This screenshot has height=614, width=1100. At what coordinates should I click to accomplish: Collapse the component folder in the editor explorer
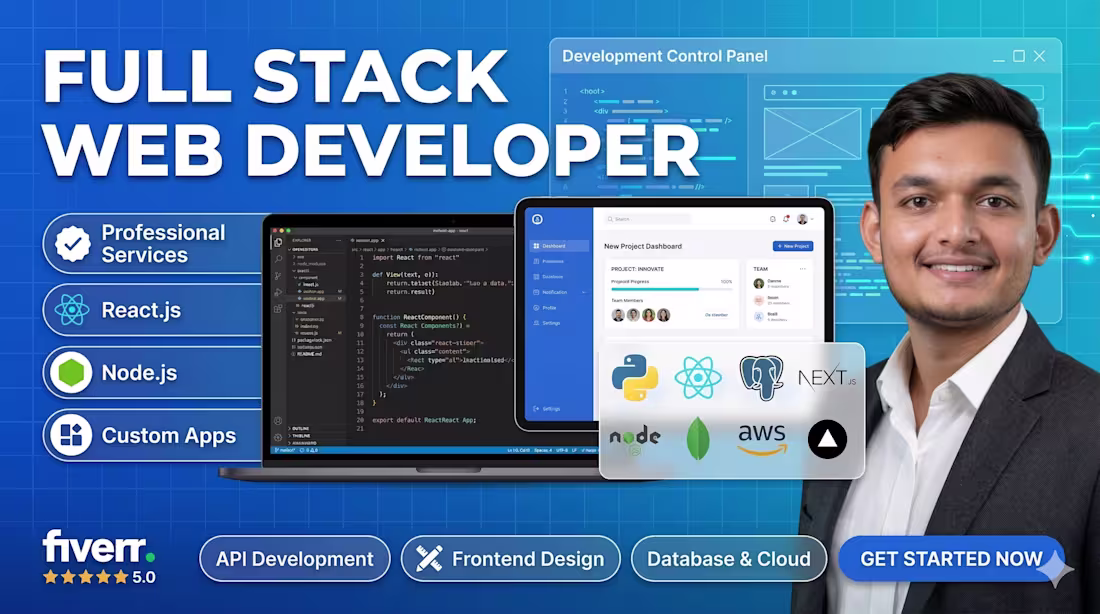(x=307, y=277)
